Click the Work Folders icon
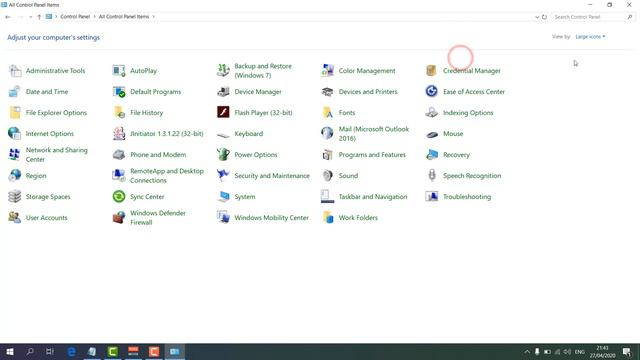 (x=327, y=218)
